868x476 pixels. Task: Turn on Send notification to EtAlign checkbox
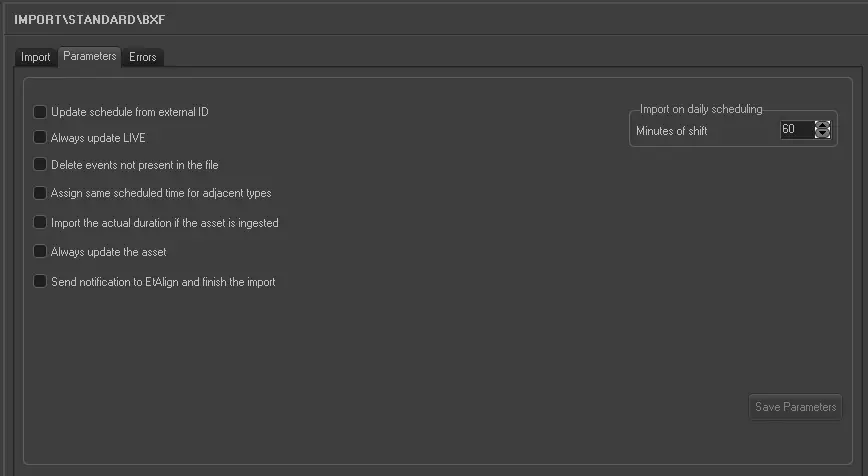40,282
